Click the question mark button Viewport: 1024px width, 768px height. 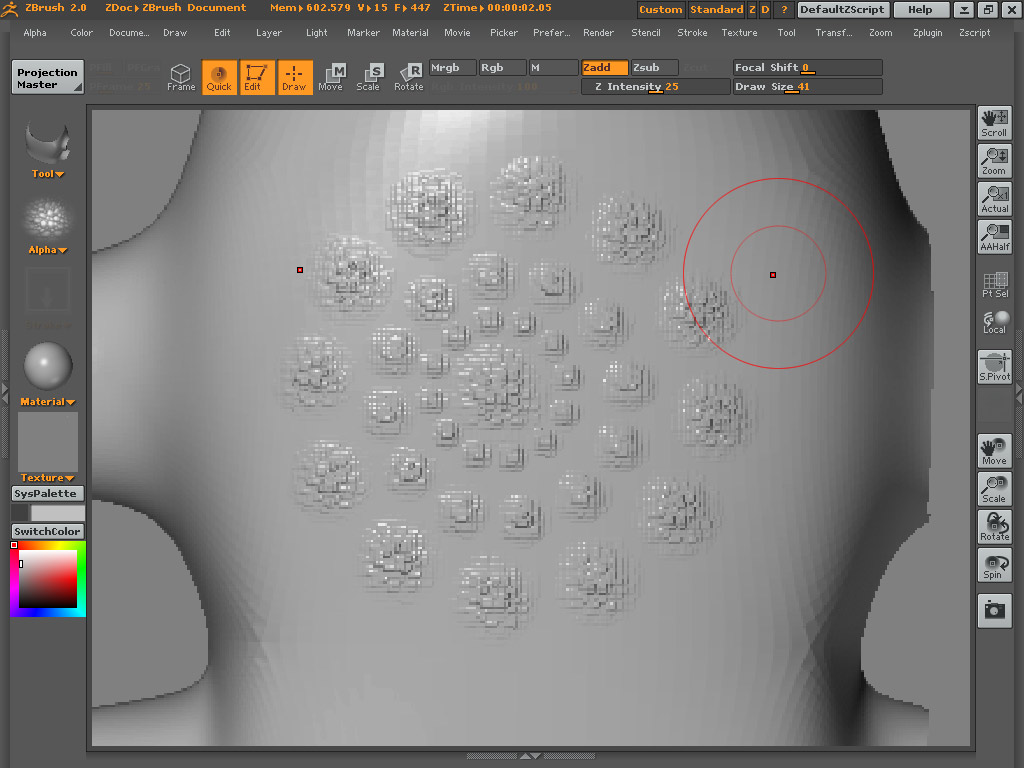(x=784, y=9)
